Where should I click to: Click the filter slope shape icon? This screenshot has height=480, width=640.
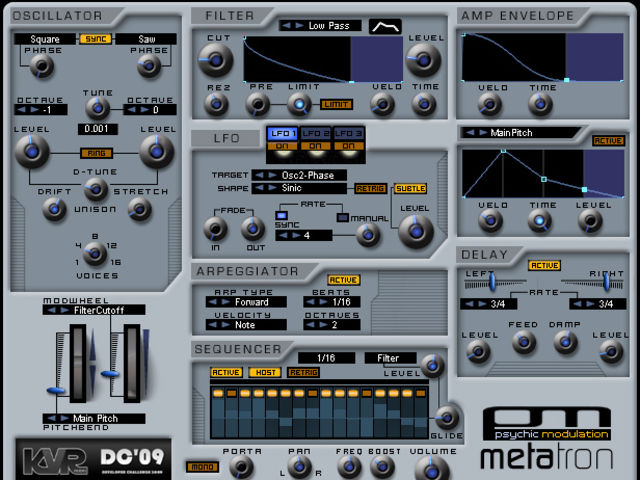385,27
